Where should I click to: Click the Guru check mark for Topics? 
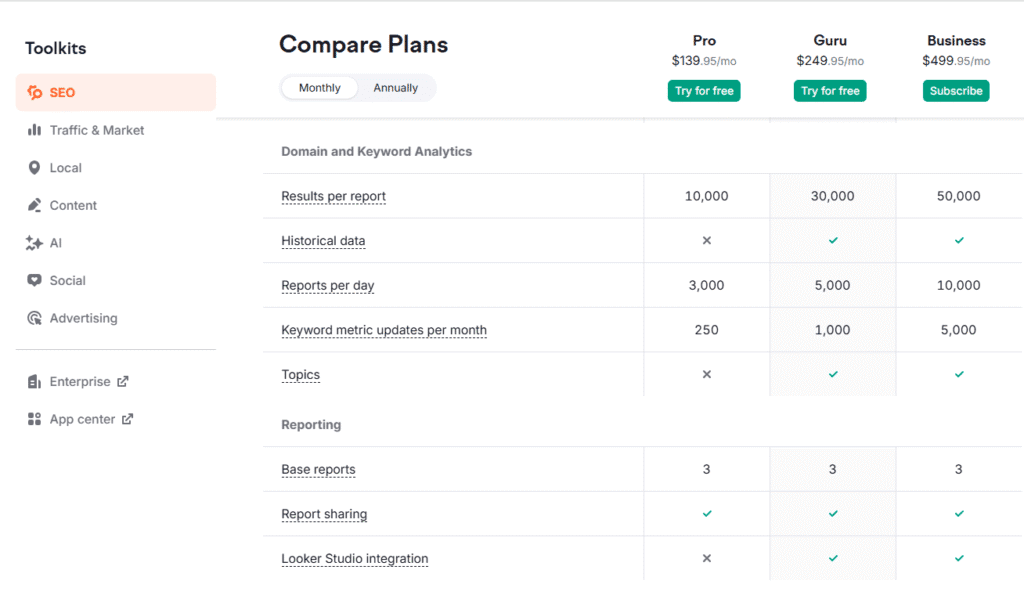coord(833,374)
